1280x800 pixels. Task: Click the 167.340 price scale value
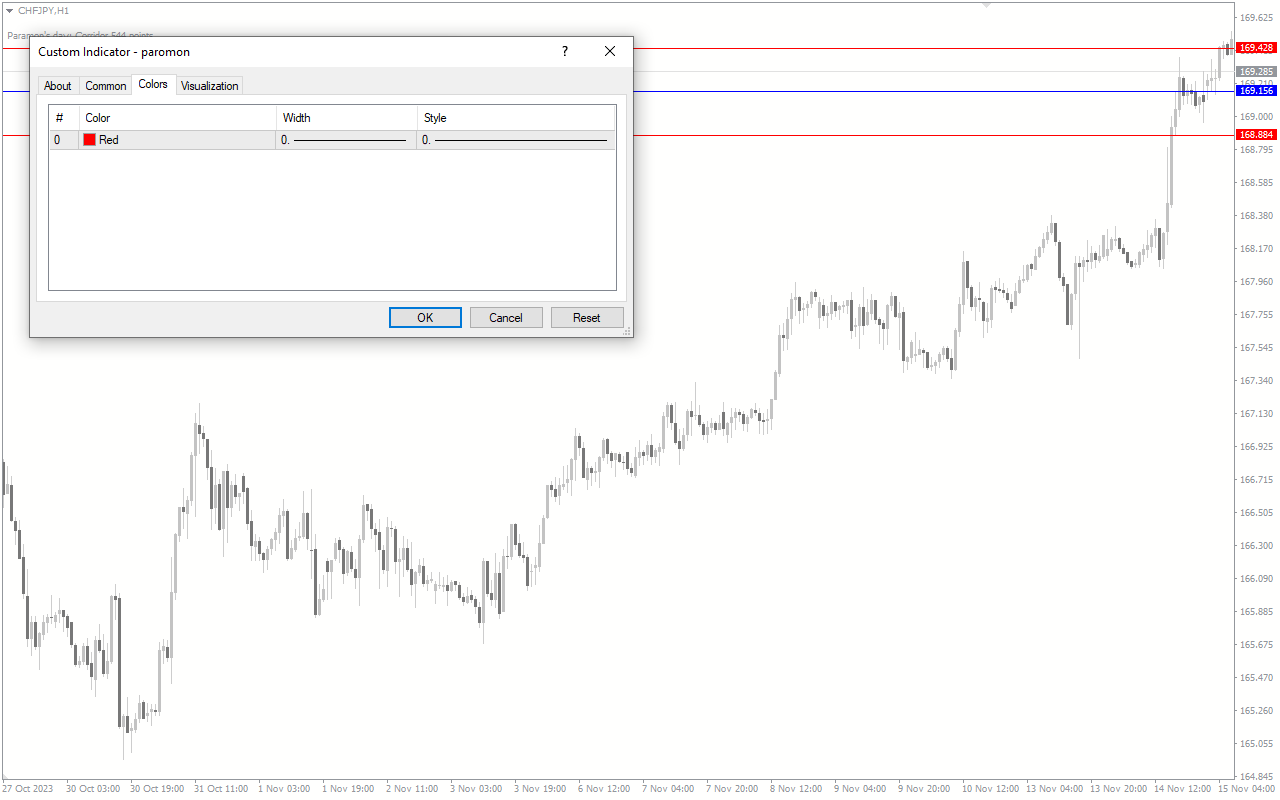pos(1256,381)
